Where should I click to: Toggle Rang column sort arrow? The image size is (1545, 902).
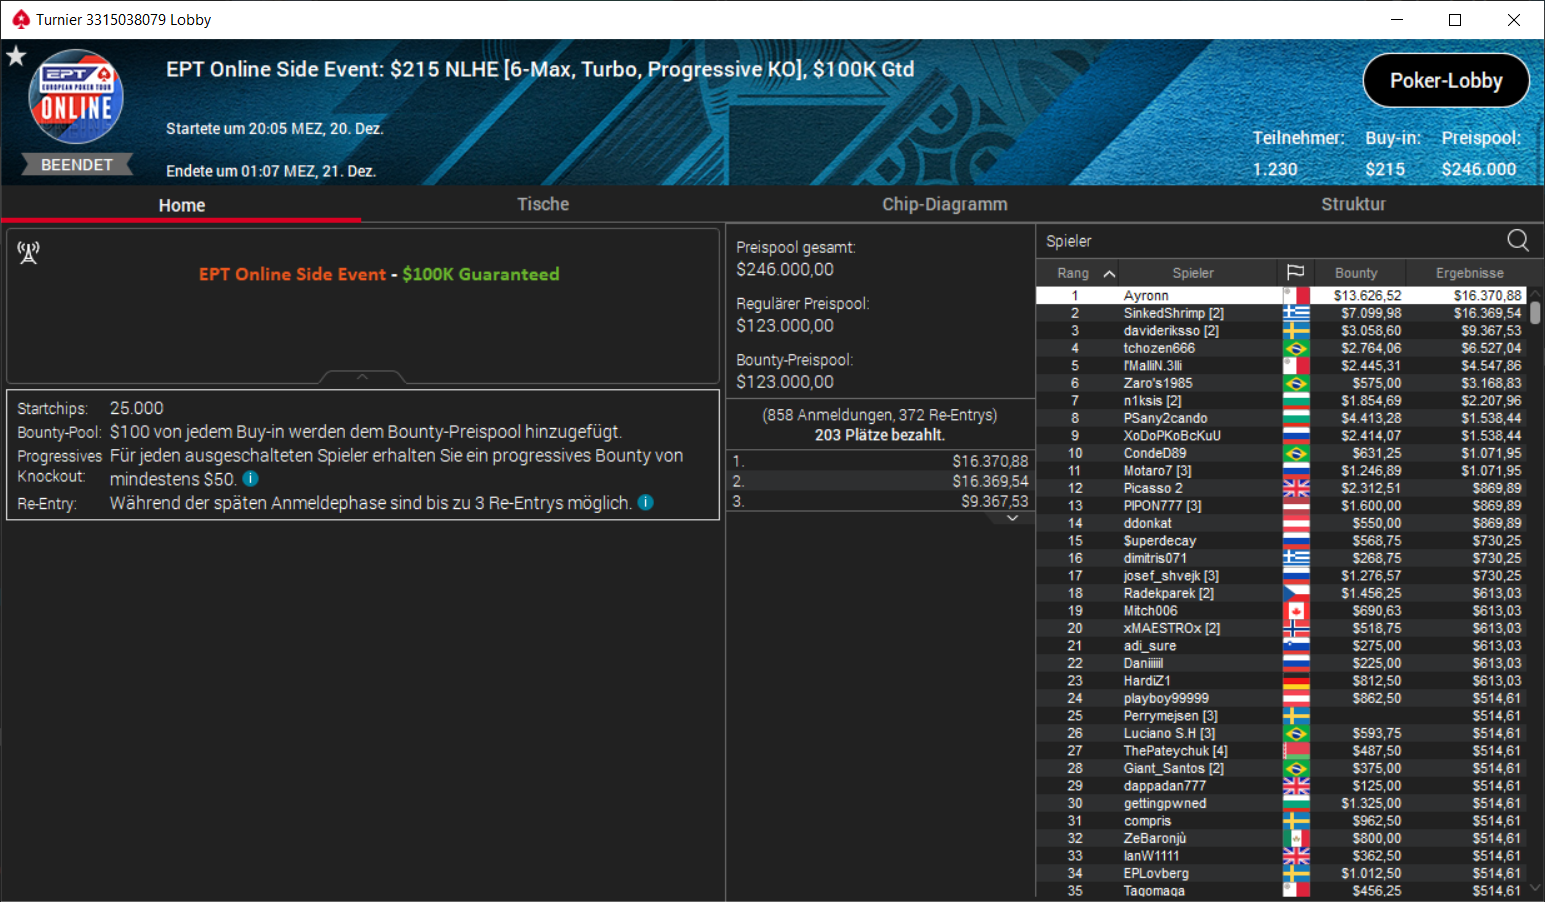coord(1109,273)
